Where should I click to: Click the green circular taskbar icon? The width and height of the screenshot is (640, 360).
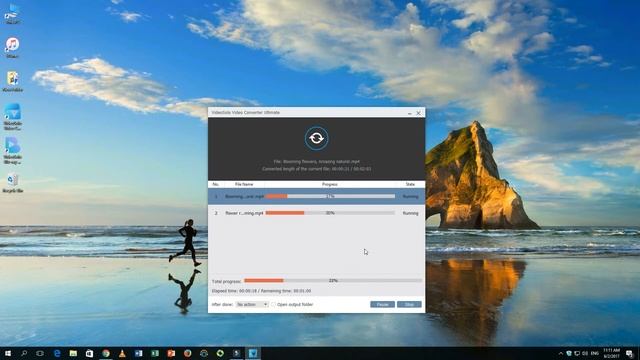click(220, 353)
